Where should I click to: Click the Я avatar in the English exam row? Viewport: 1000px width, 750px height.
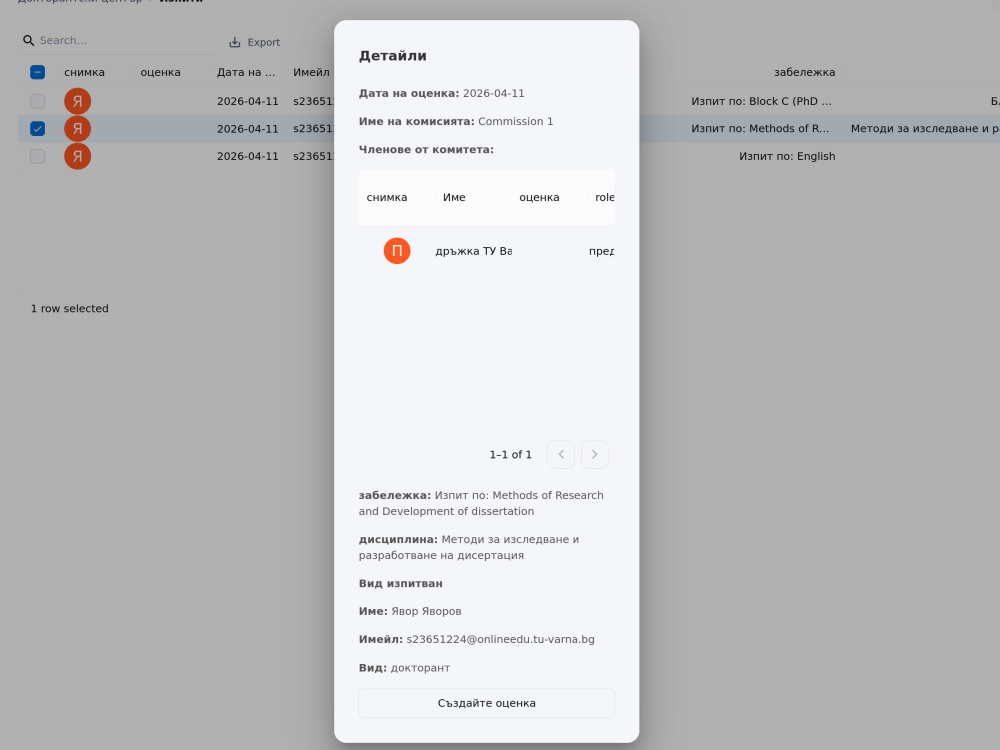coord(77,156)
